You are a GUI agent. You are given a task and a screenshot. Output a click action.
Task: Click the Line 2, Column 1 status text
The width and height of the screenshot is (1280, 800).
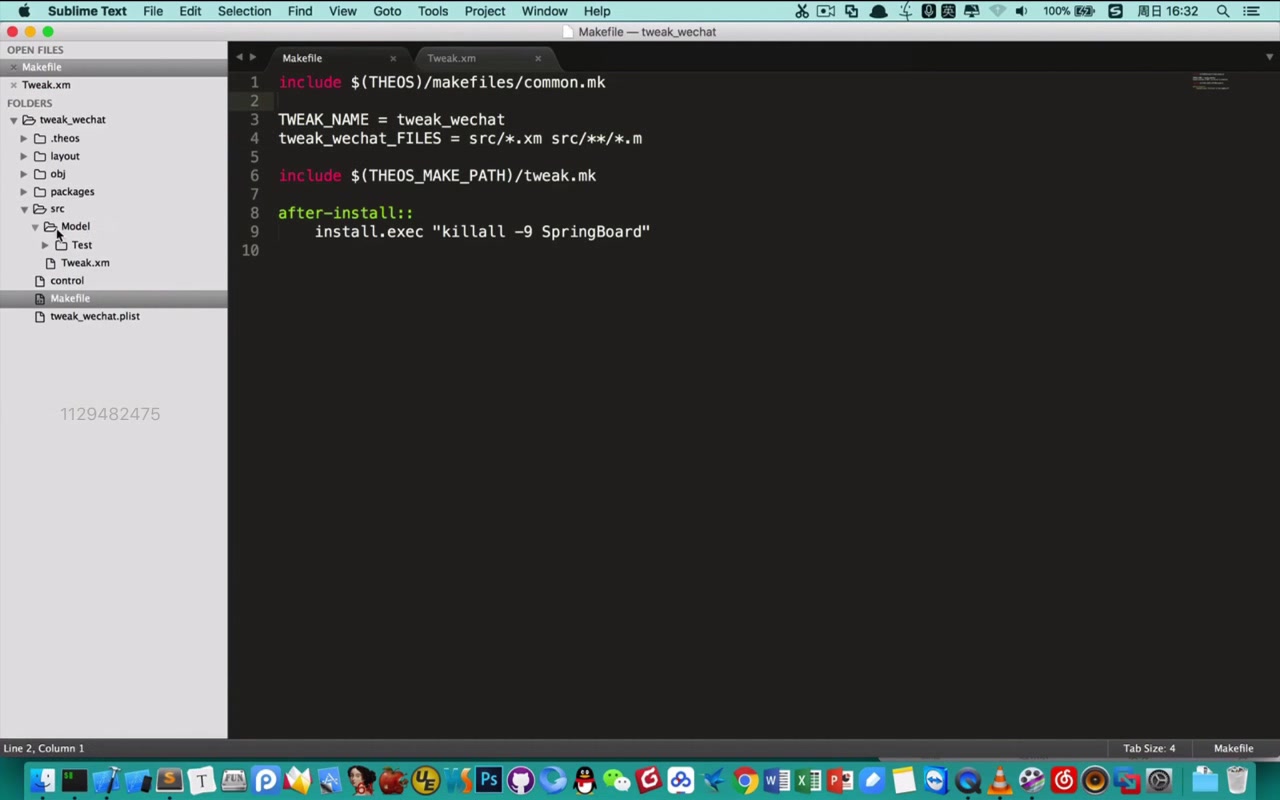[44, 748]
